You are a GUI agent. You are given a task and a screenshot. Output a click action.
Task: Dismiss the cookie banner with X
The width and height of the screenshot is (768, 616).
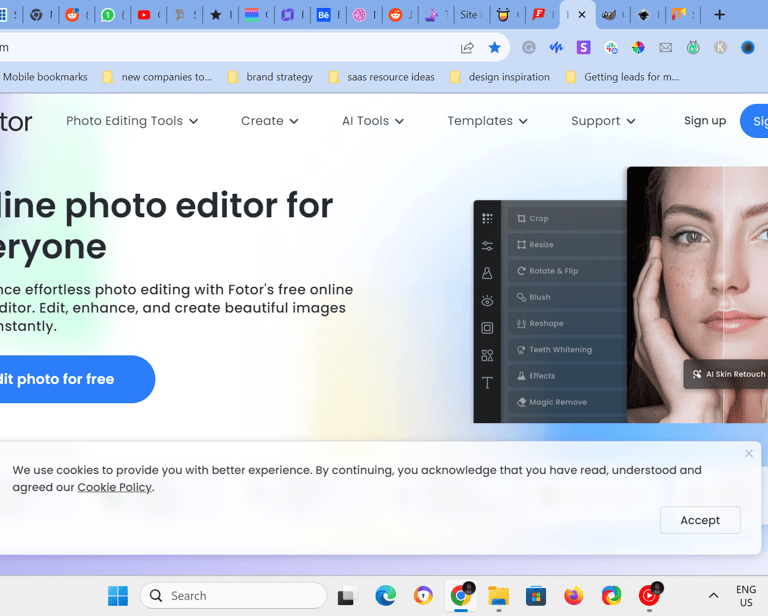click(748, 453)
